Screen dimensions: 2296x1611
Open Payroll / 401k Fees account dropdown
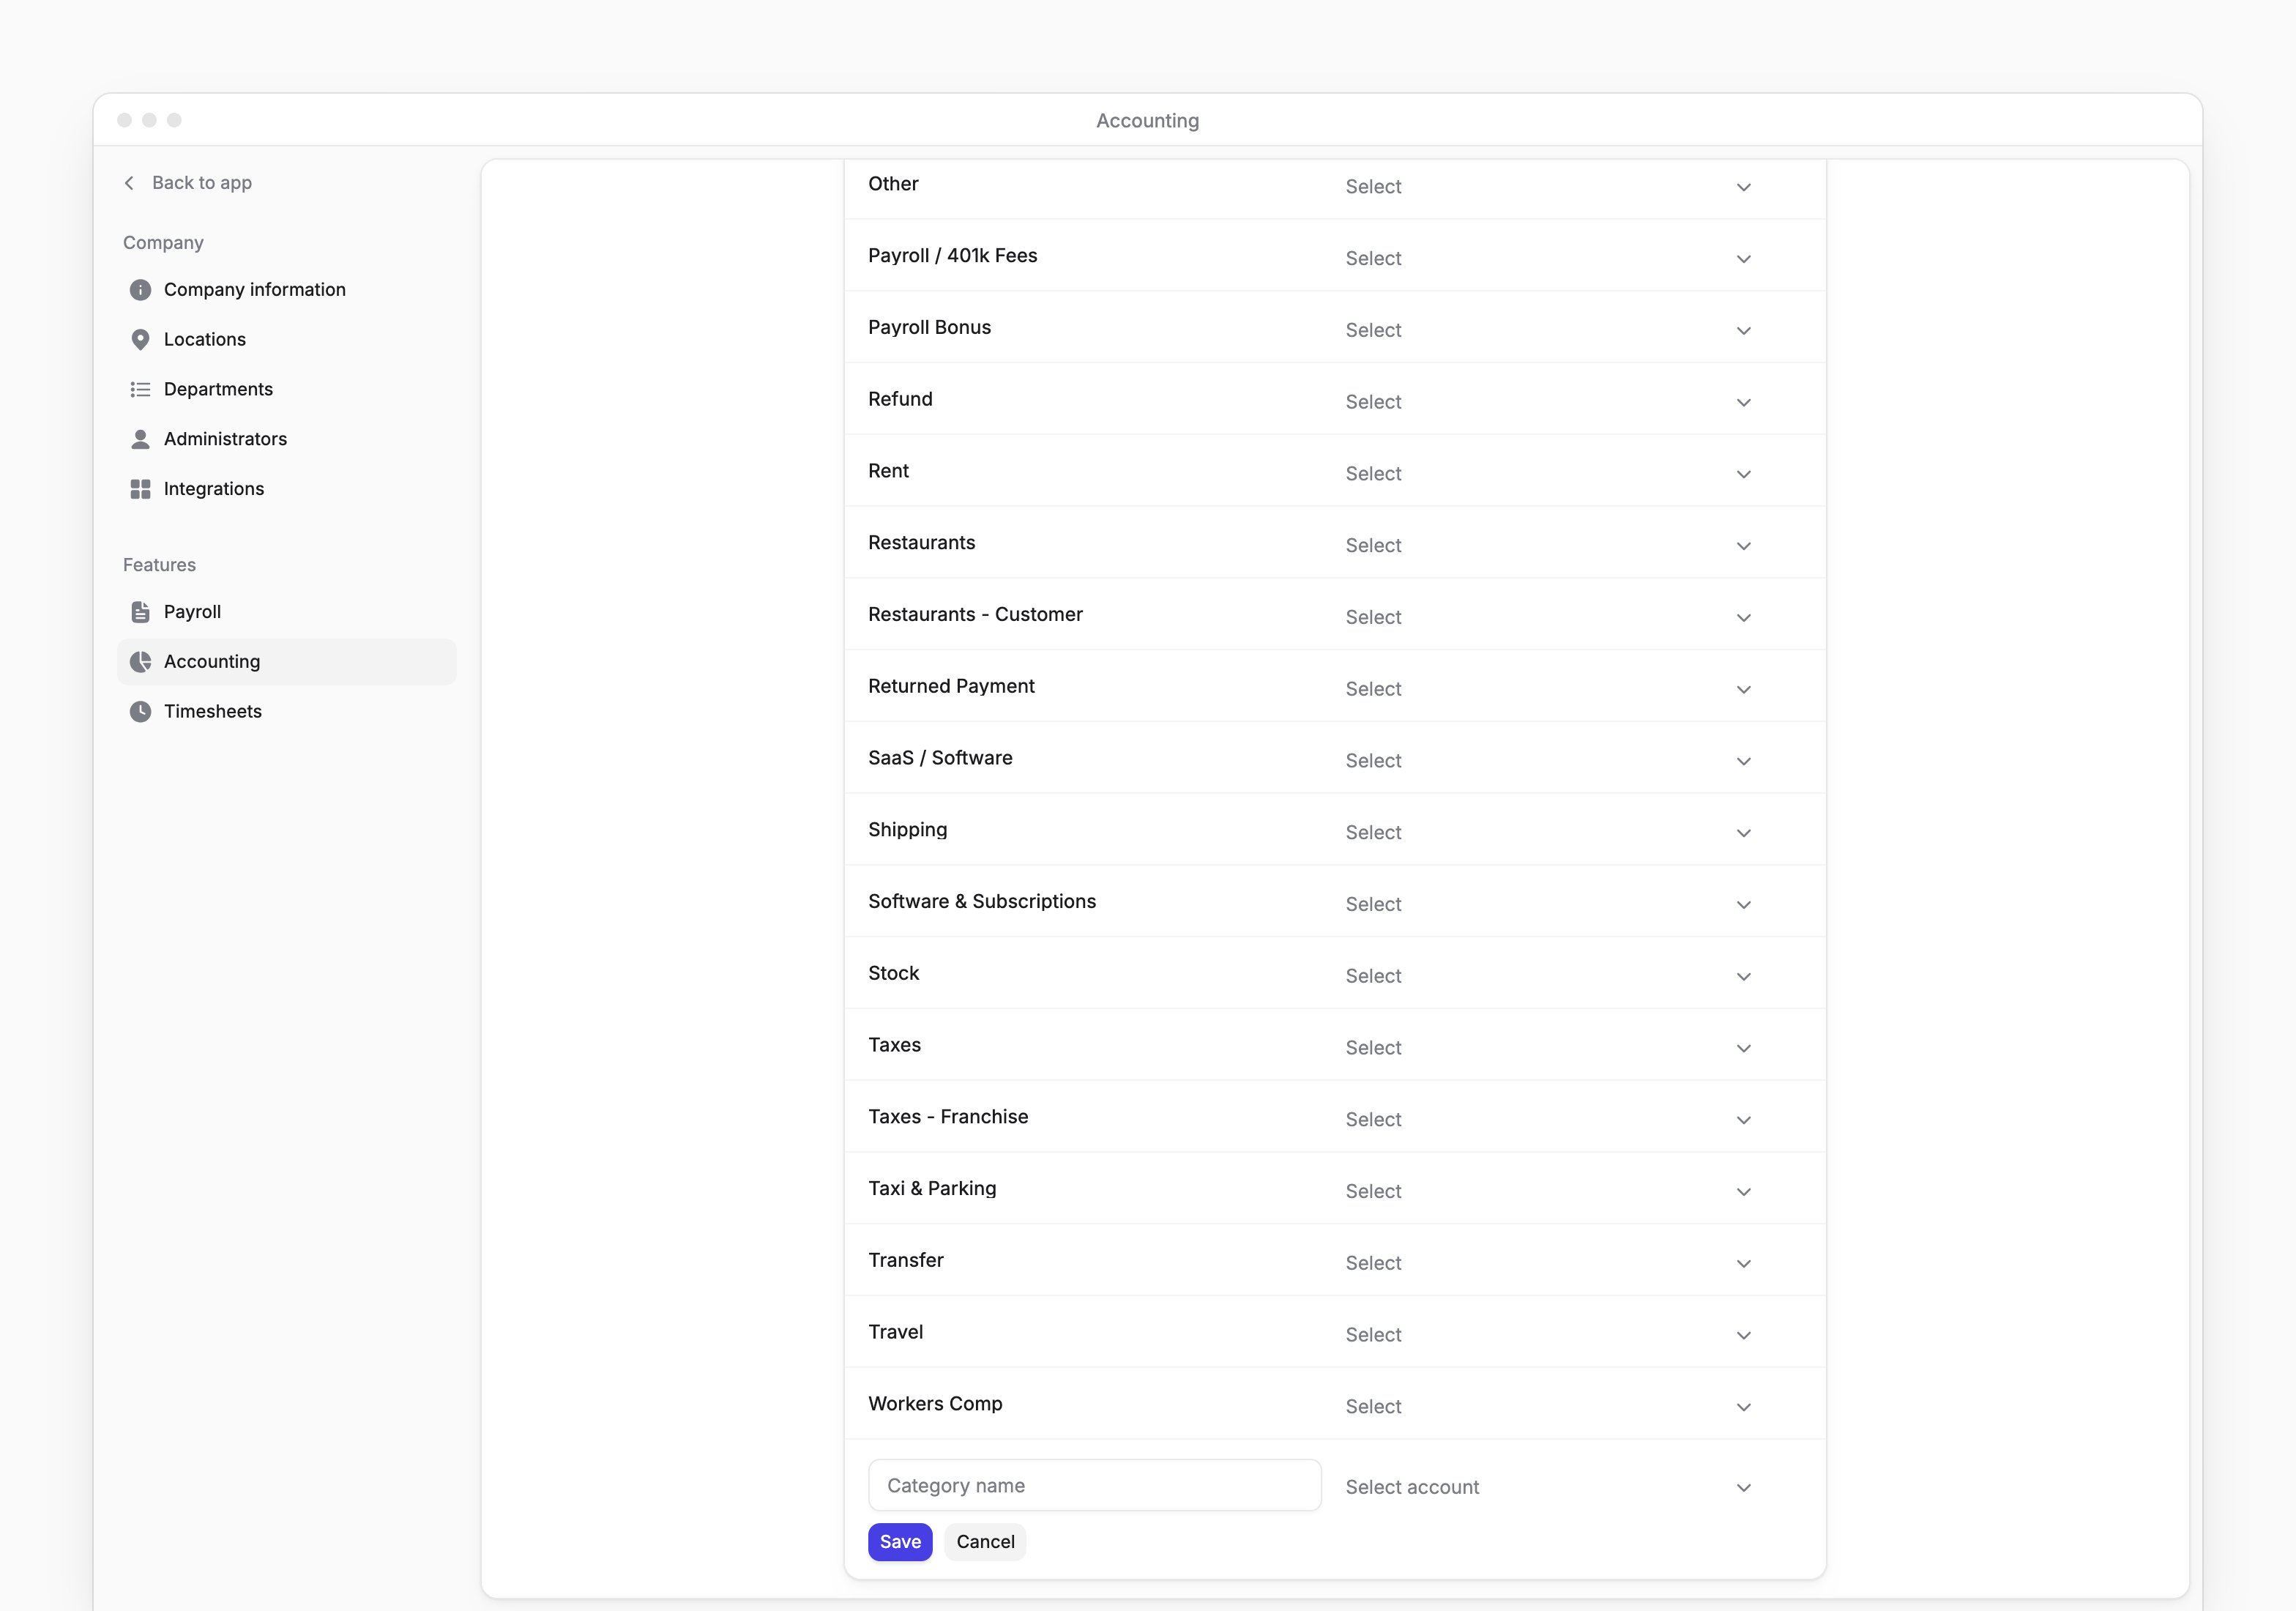[x=1548, y=259]
